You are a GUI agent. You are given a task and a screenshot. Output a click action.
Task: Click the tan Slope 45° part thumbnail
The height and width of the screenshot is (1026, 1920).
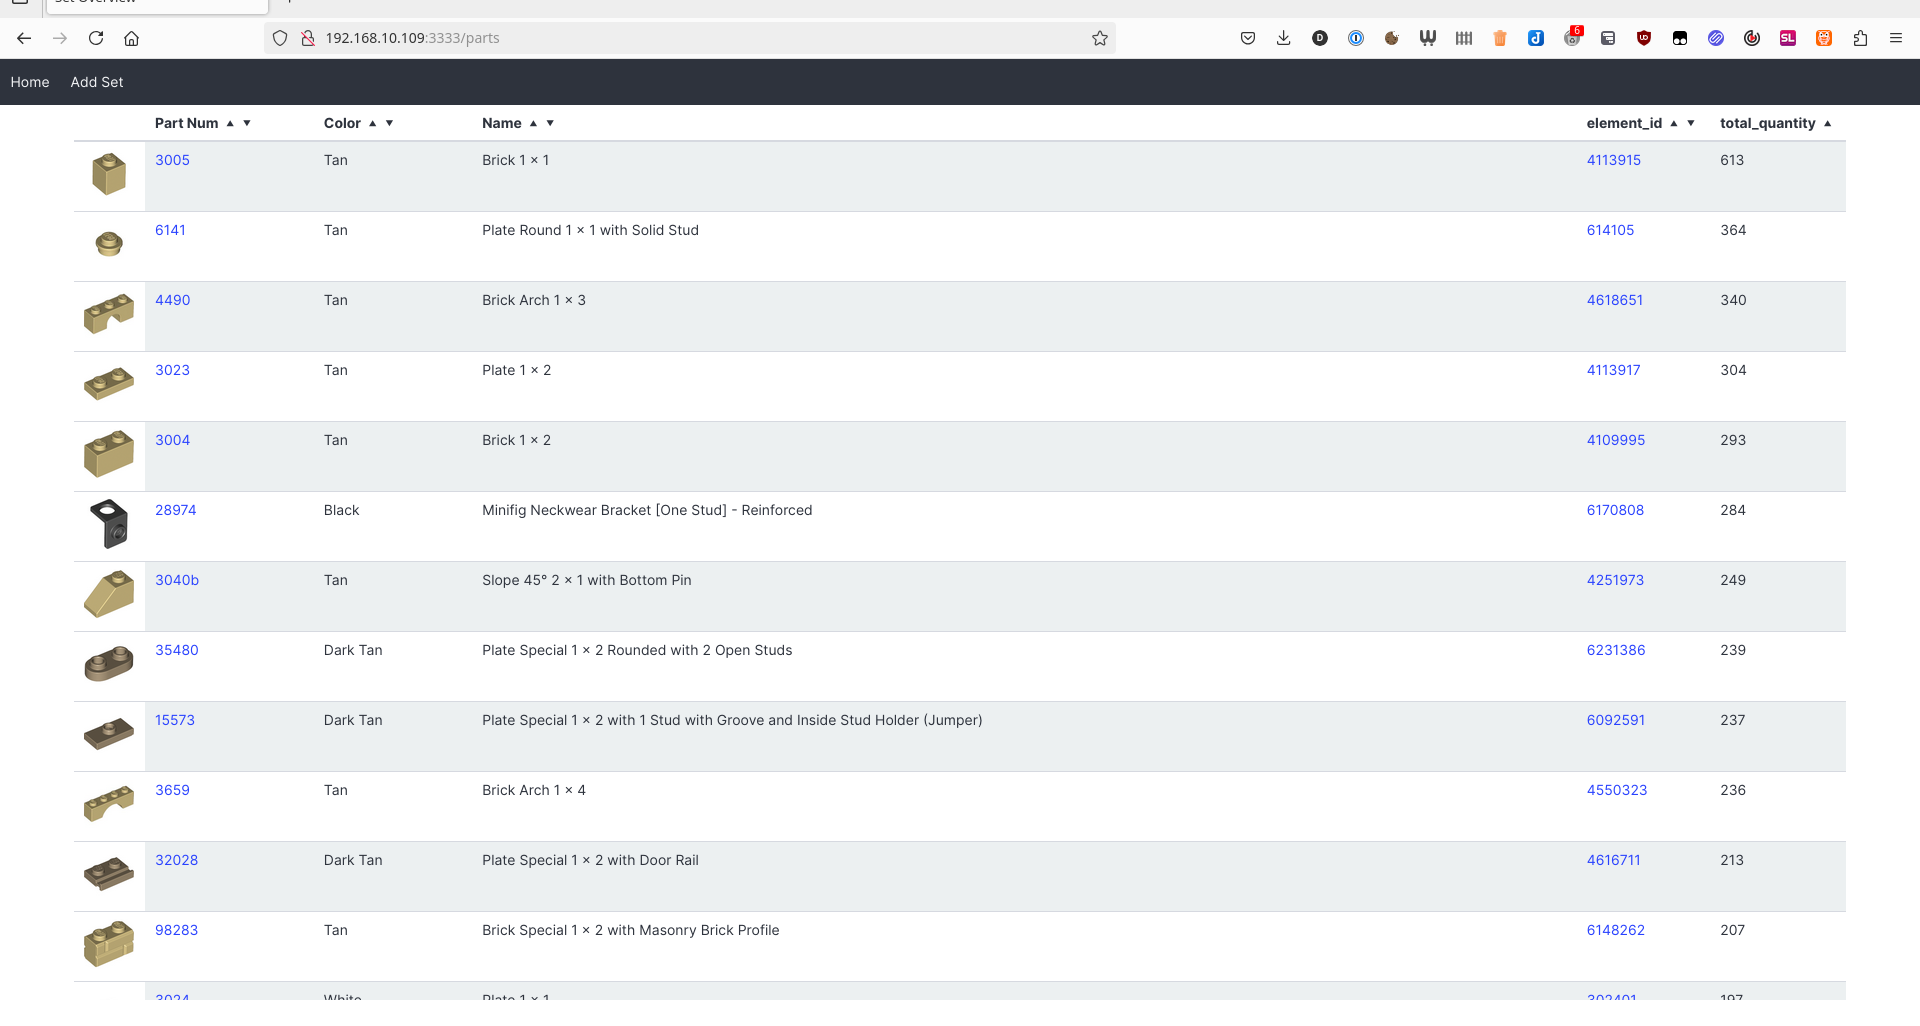[109, 594]
